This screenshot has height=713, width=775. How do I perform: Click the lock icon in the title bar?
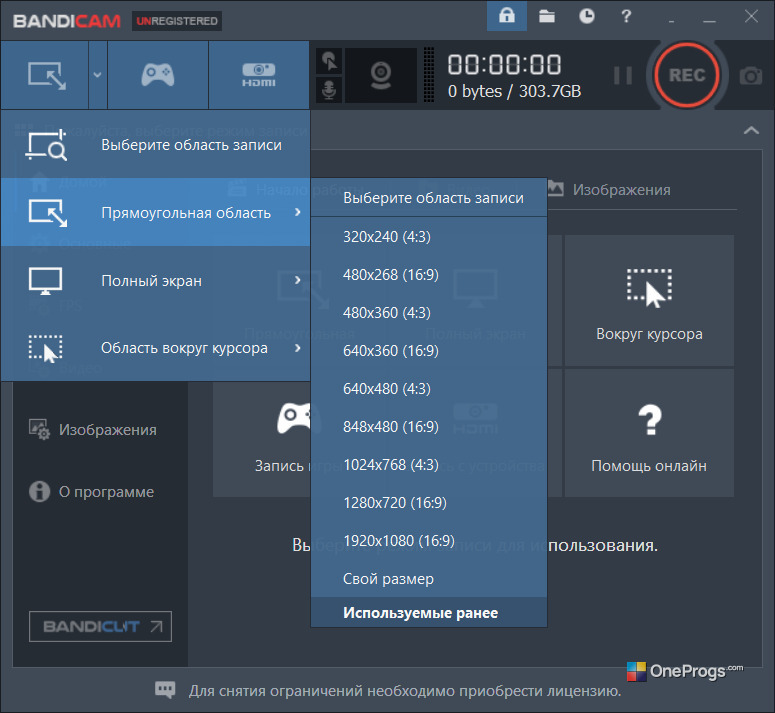point(507,16)
